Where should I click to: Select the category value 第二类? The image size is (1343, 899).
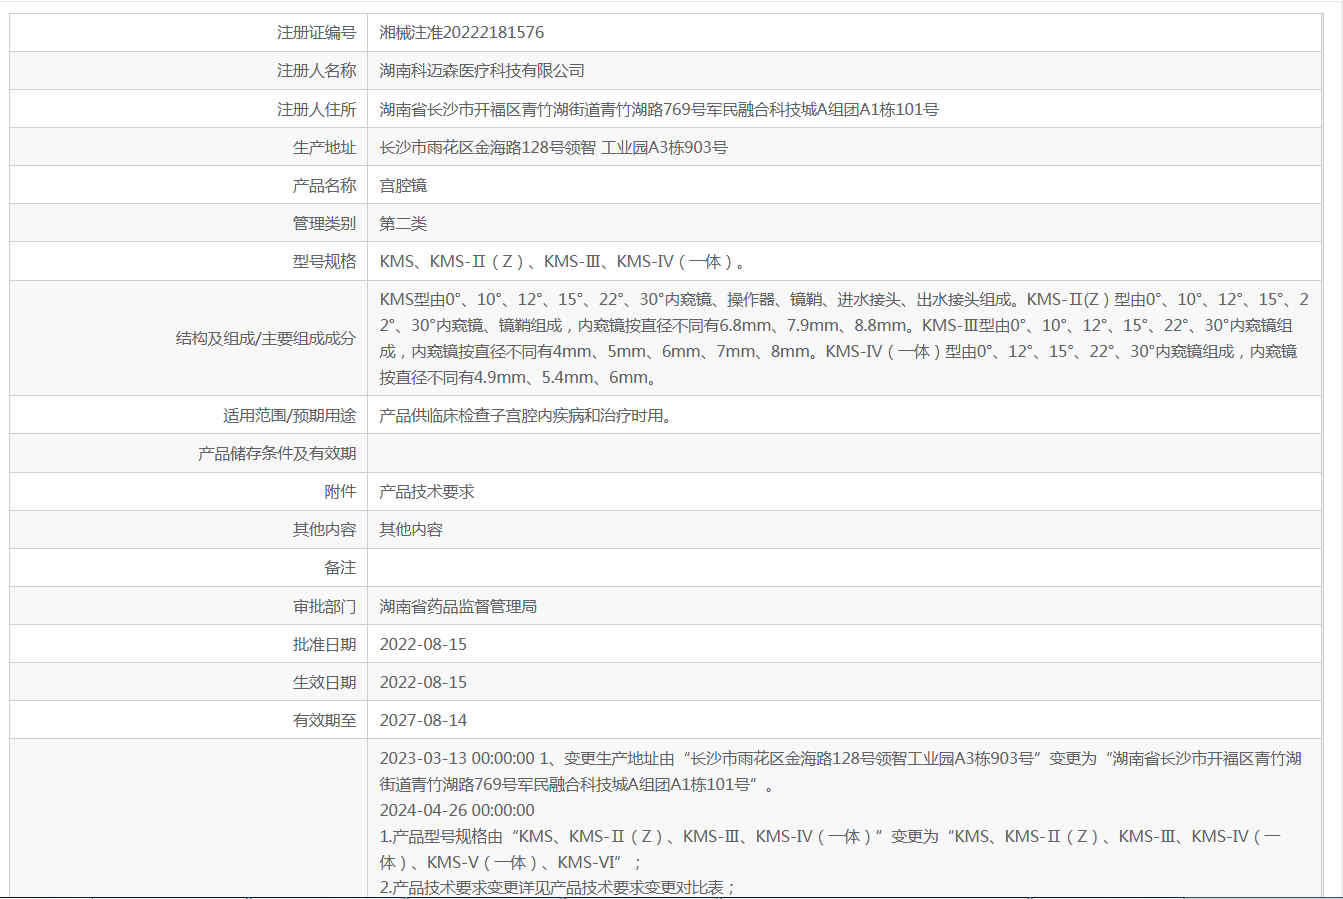pos(403,223)
